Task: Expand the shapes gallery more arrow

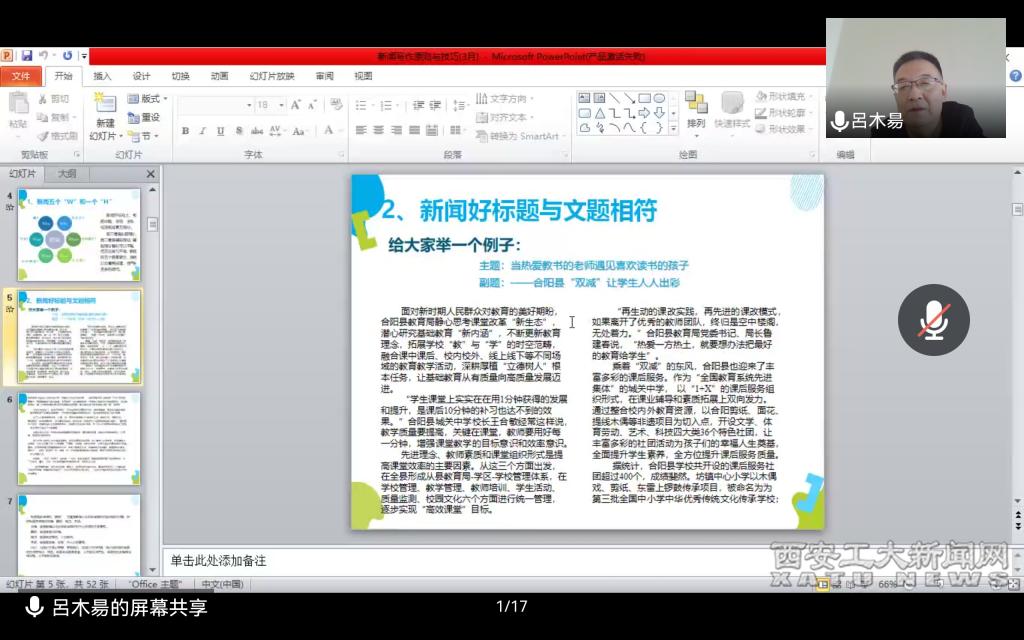Action: (674, 127)
